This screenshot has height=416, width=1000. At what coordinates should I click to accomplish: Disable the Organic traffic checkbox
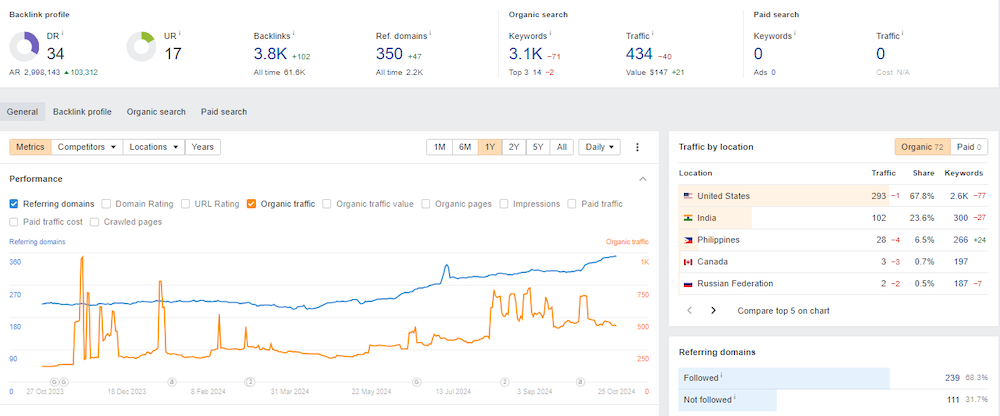pos(251,204)
